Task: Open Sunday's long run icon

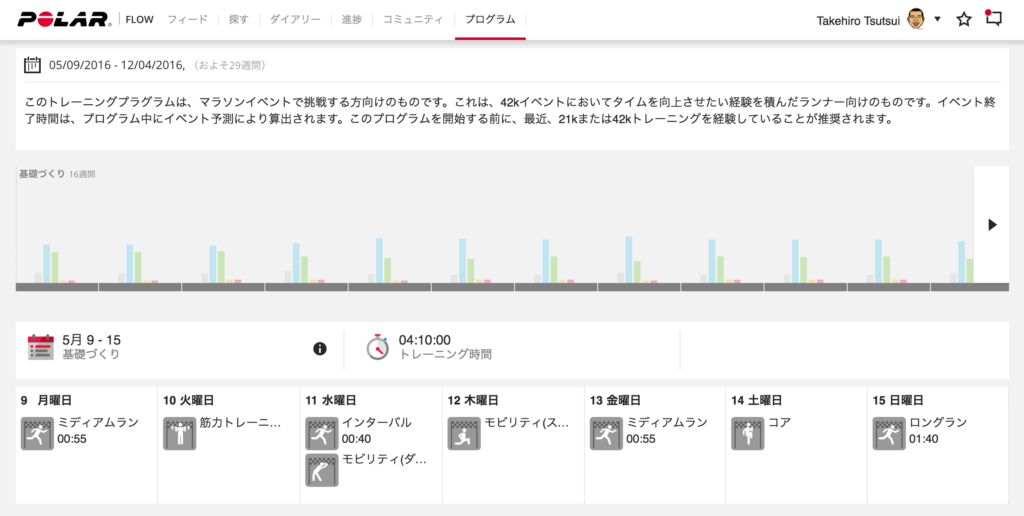Action: tap(889, 434)
